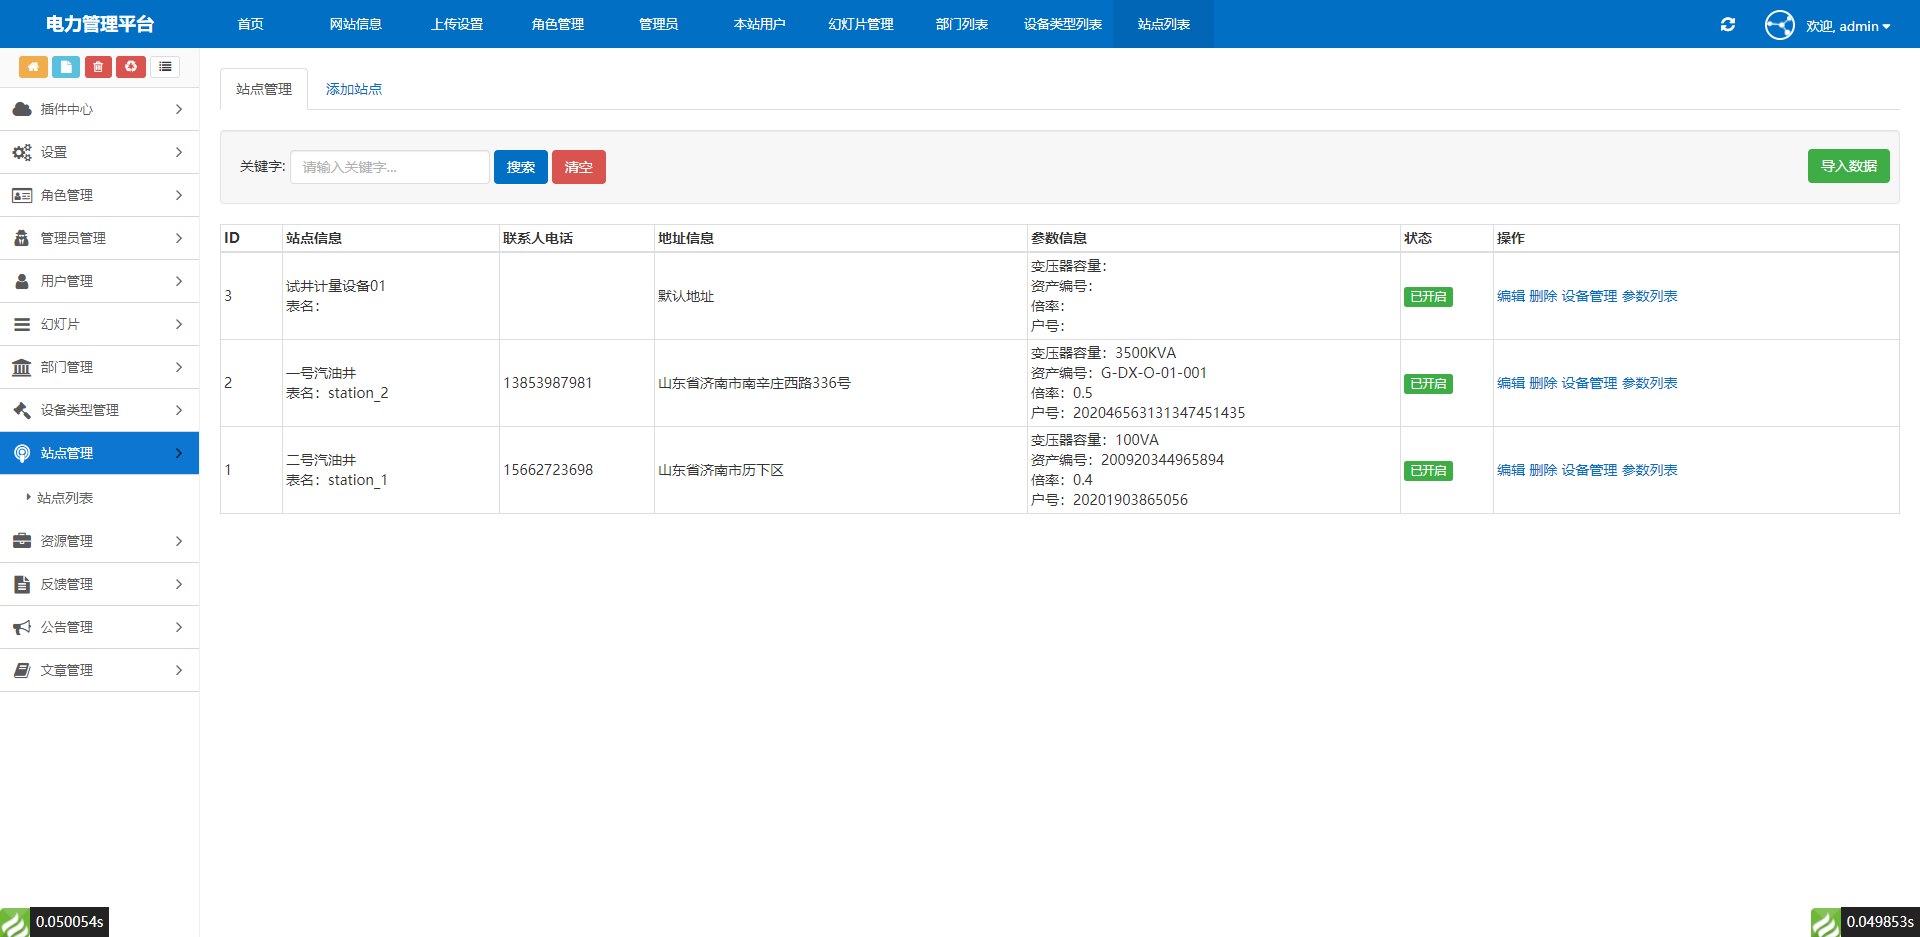Open 站点列表 submenu item in sidebar
This screenshot has height=937, width=1920.
[x=65, y=498]
